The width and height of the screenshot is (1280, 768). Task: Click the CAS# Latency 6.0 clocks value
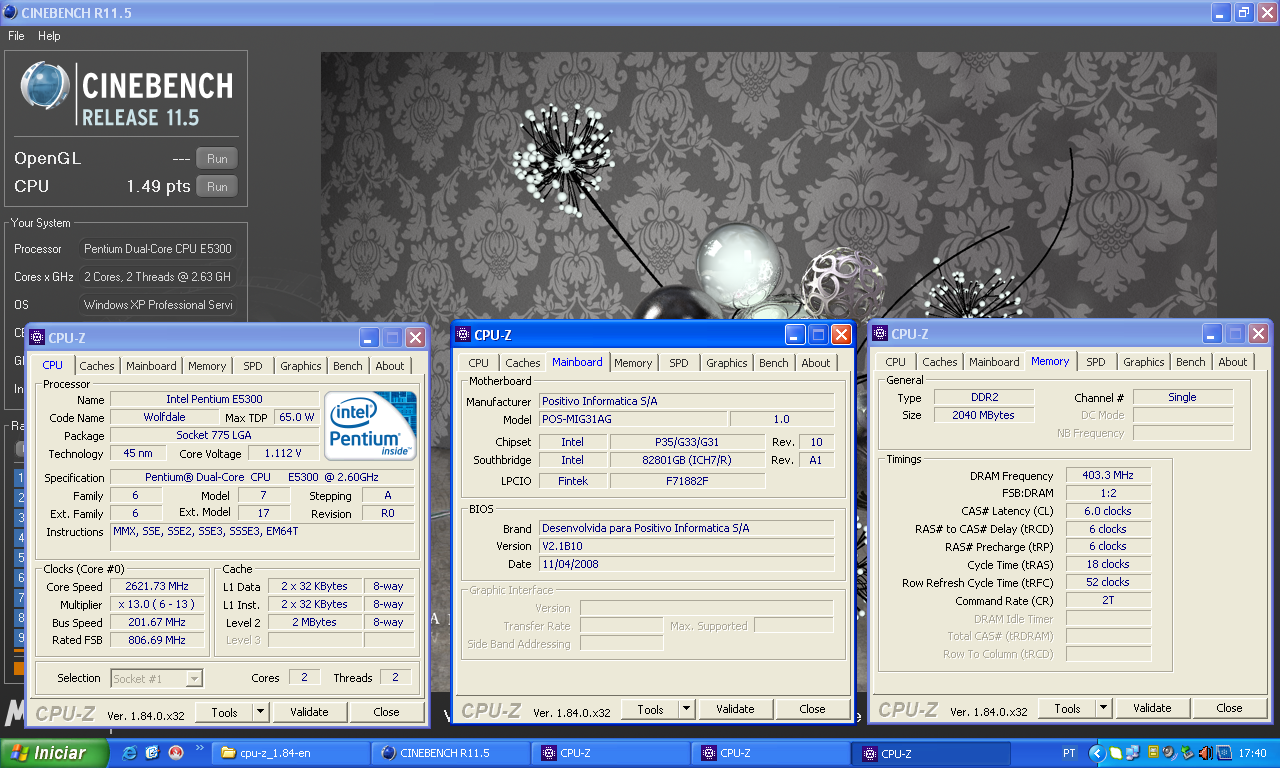[x=1108, y=511]
